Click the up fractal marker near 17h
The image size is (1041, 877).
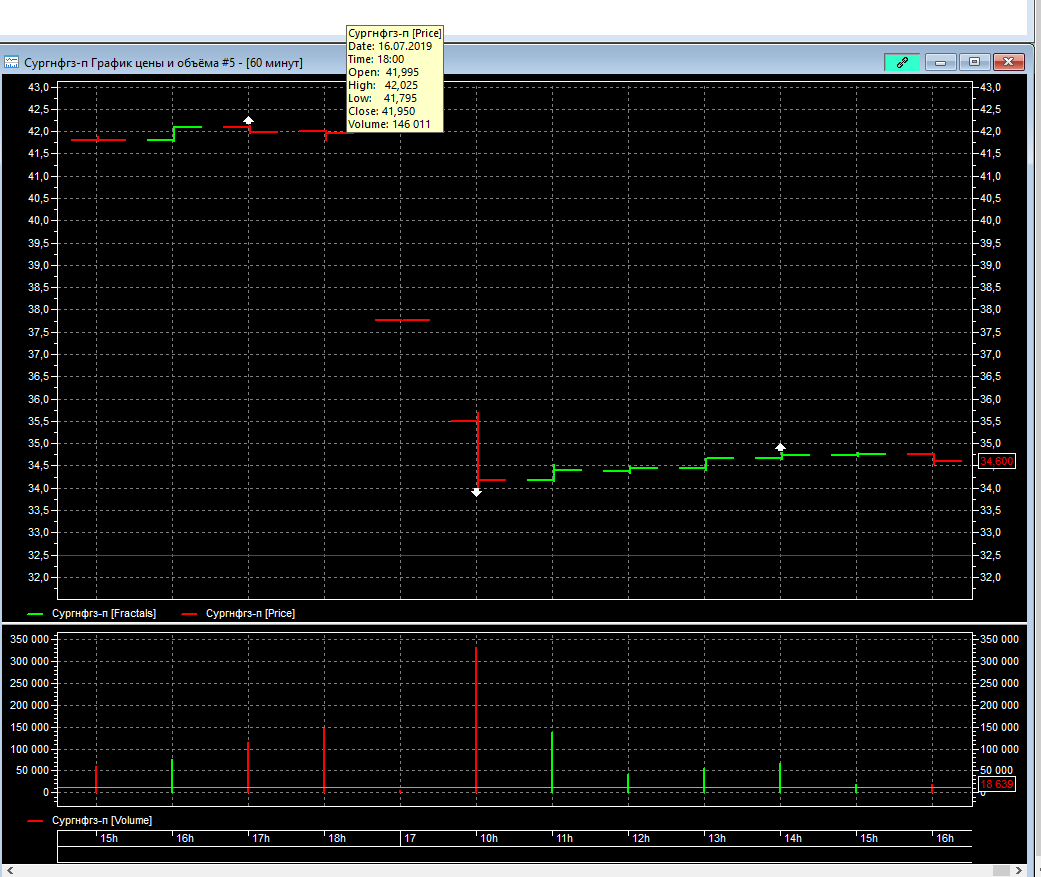coord(248,120)
